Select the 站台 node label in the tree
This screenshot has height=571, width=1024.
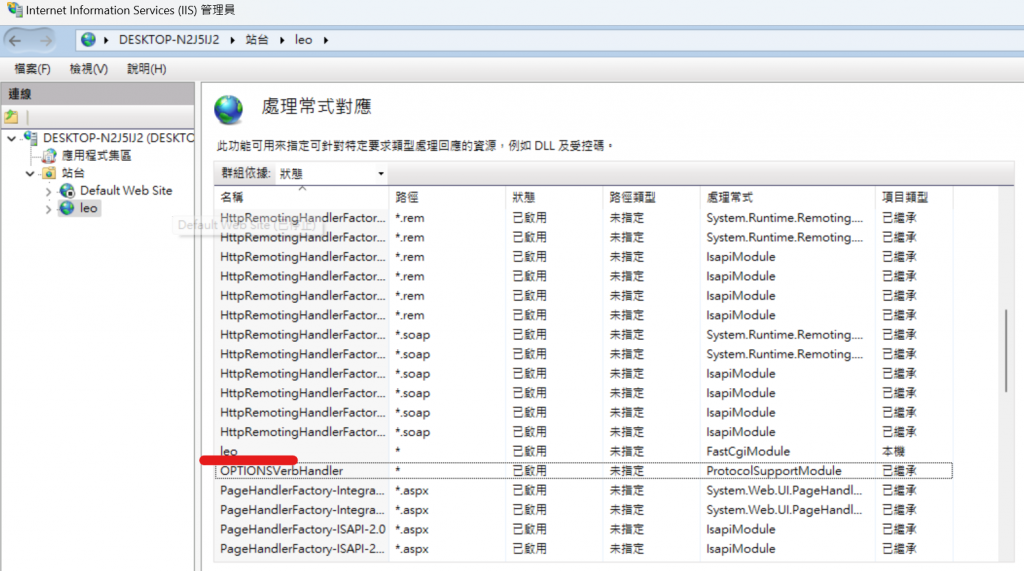click(x=73, y=173)
